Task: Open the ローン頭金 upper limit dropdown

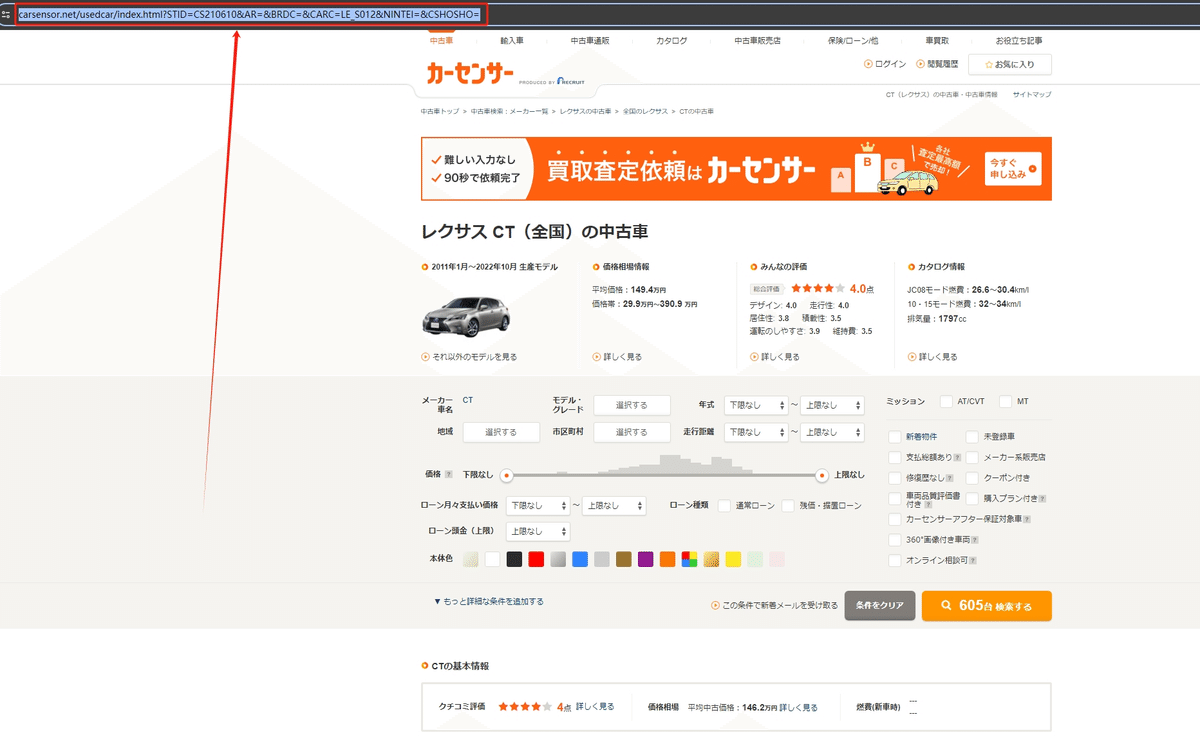Action: coord(538,531)
